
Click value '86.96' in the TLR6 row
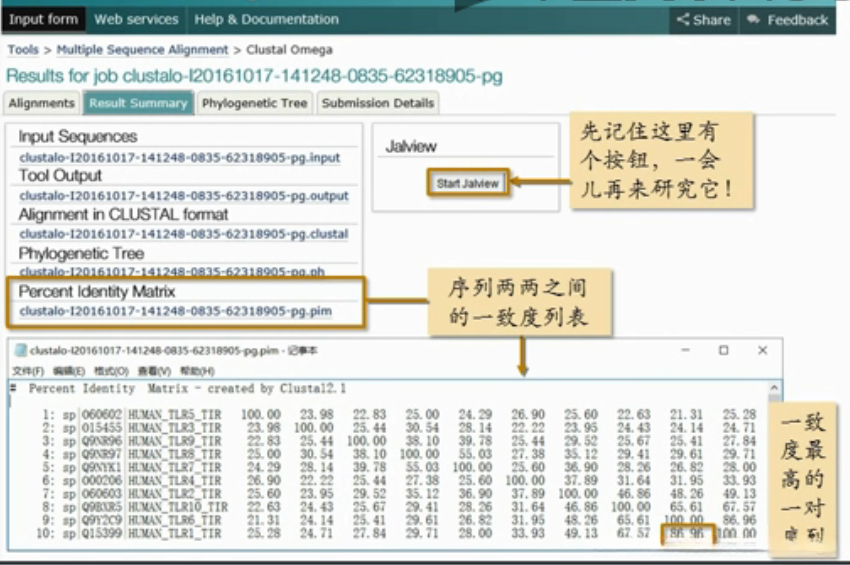pyautogui.click(x=739, y=521)
